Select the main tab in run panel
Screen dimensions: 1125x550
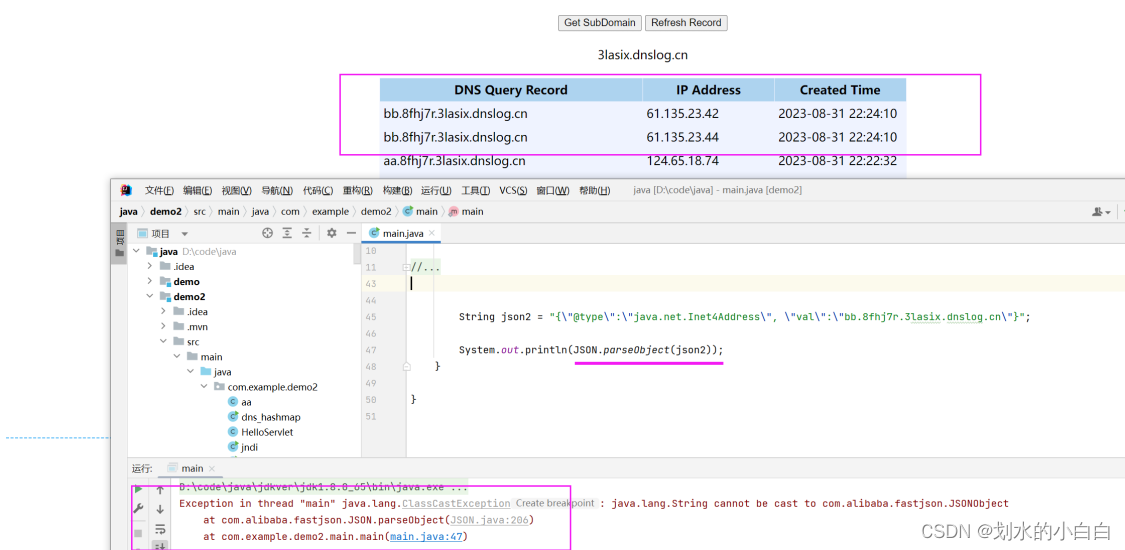pyautogui.click(x=192, y=468)
